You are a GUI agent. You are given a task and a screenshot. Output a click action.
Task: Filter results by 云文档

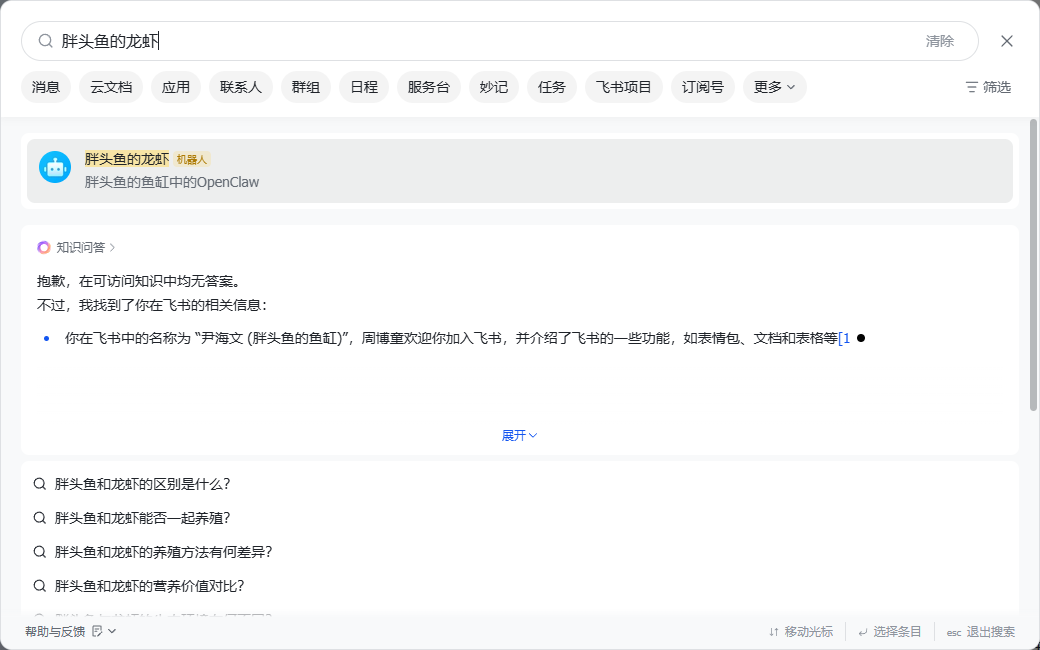pyautogui.click(x=111, y=87)
